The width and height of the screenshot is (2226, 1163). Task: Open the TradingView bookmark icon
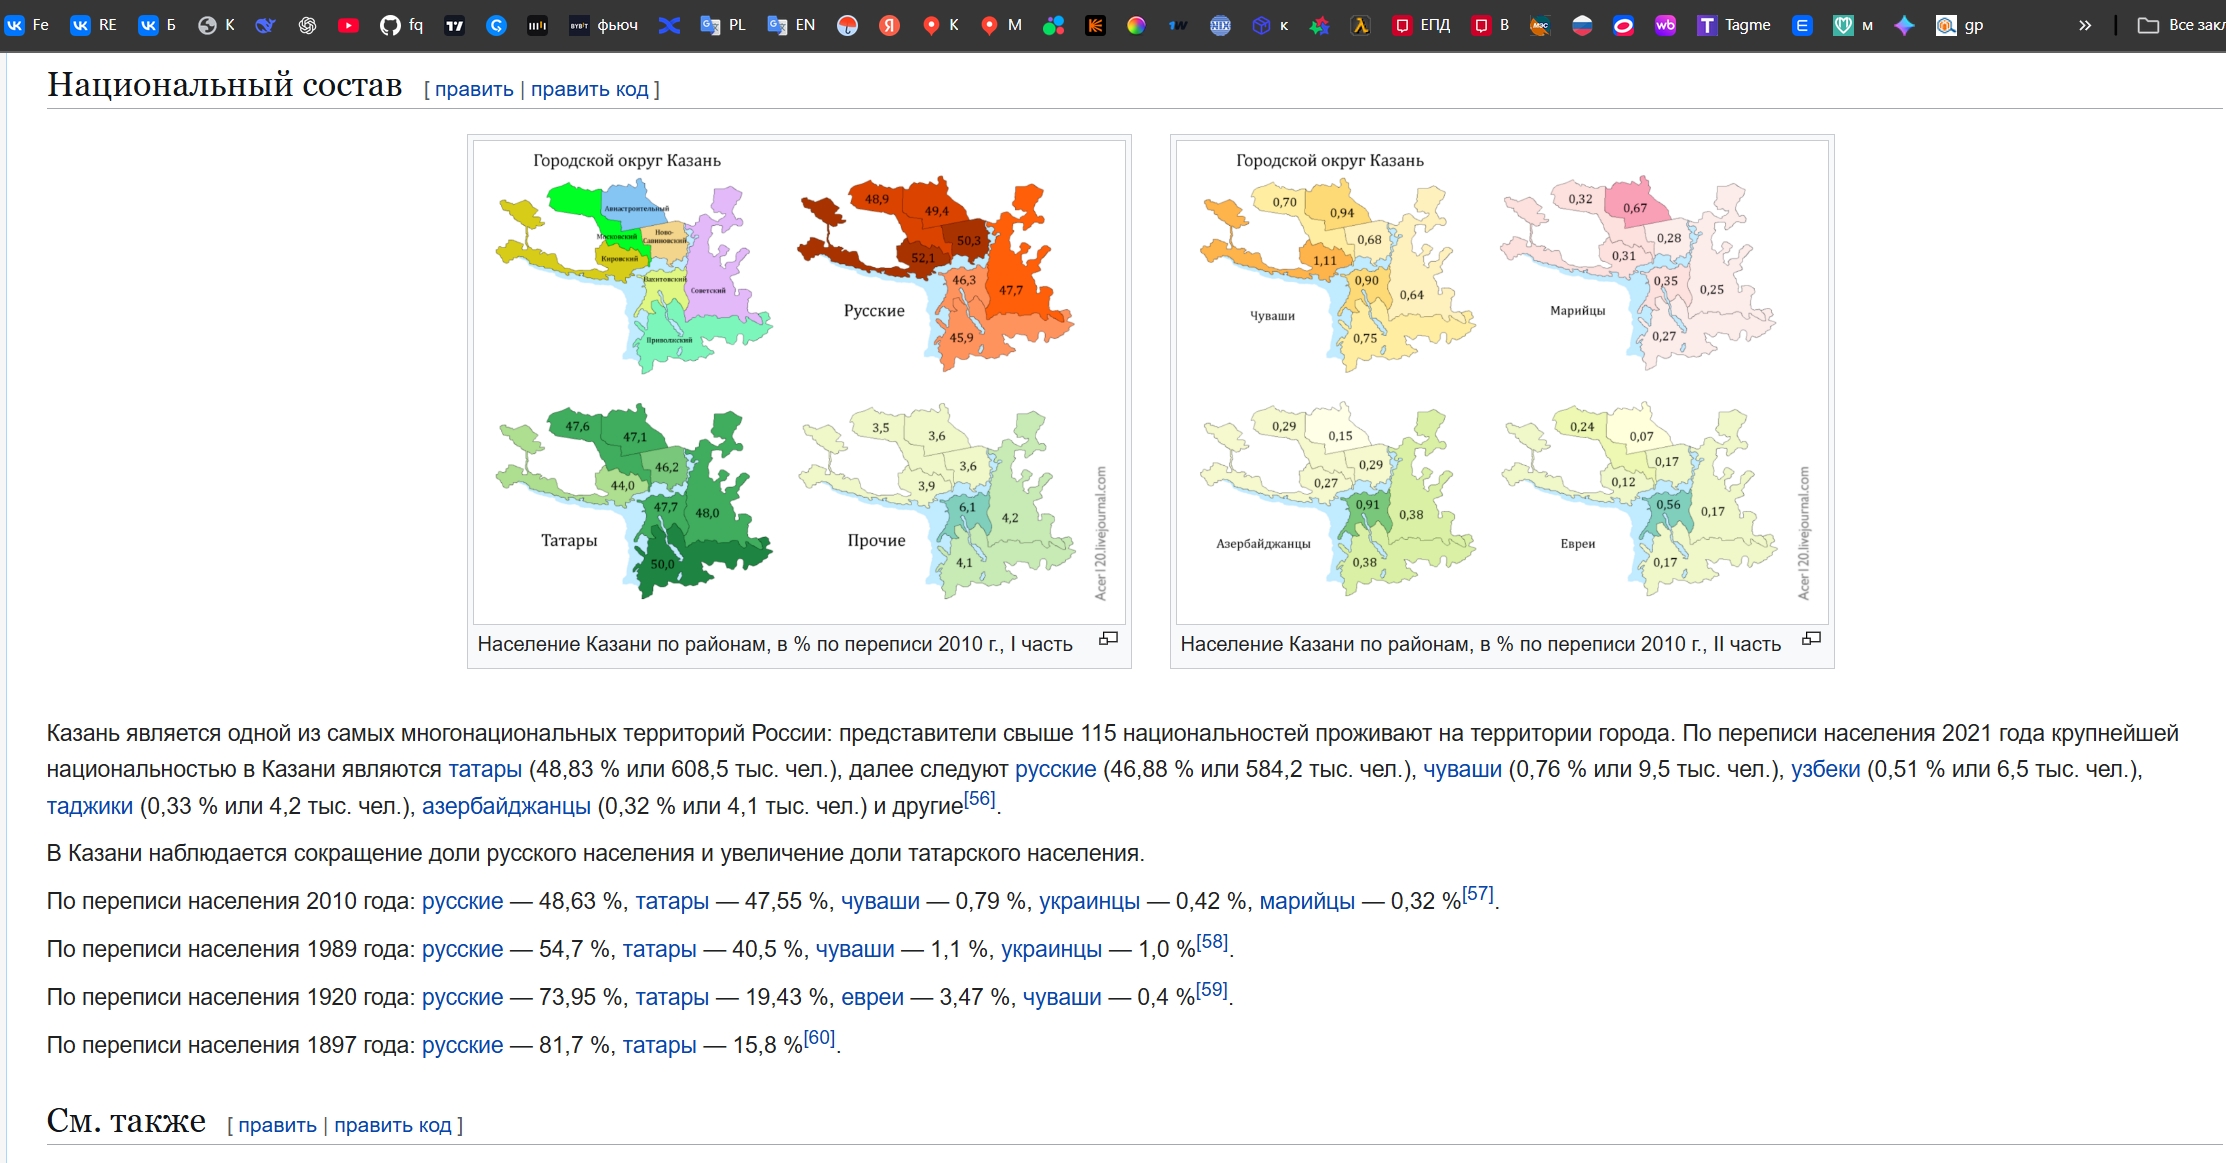pyautogui.click(x=454, y=26)
